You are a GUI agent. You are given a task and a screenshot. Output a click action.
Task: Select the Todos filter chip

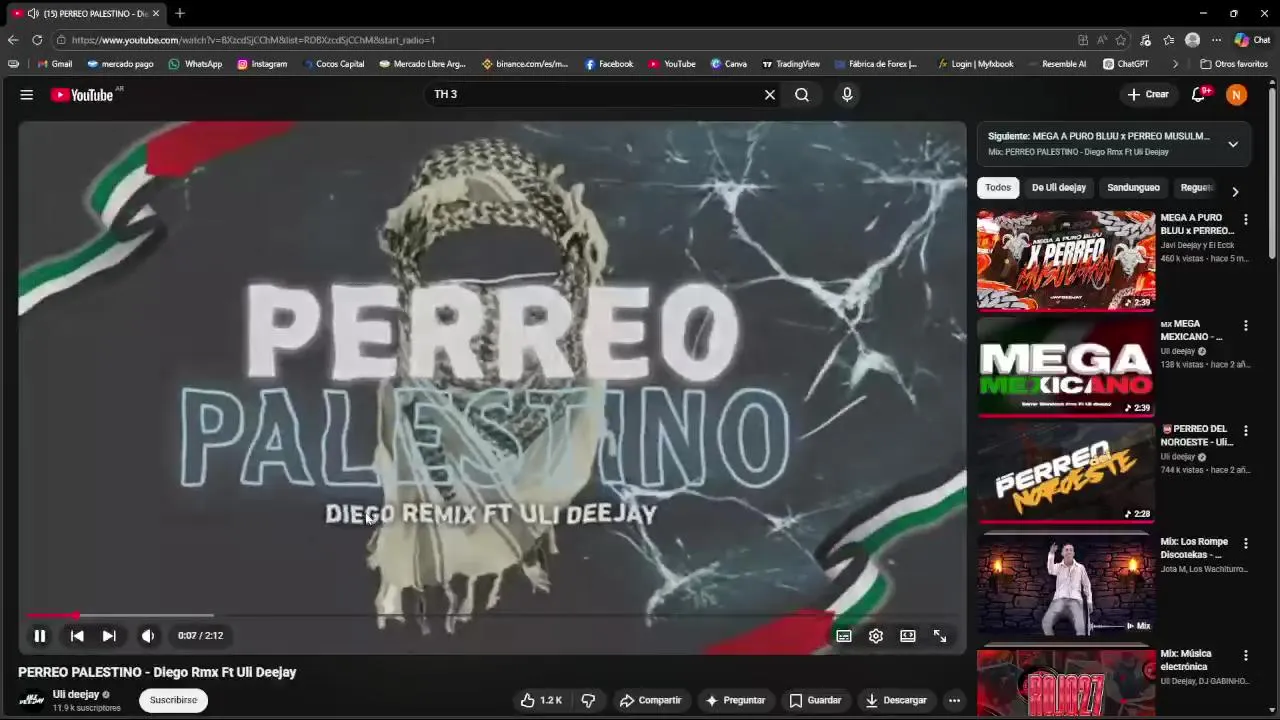point(998,188)
